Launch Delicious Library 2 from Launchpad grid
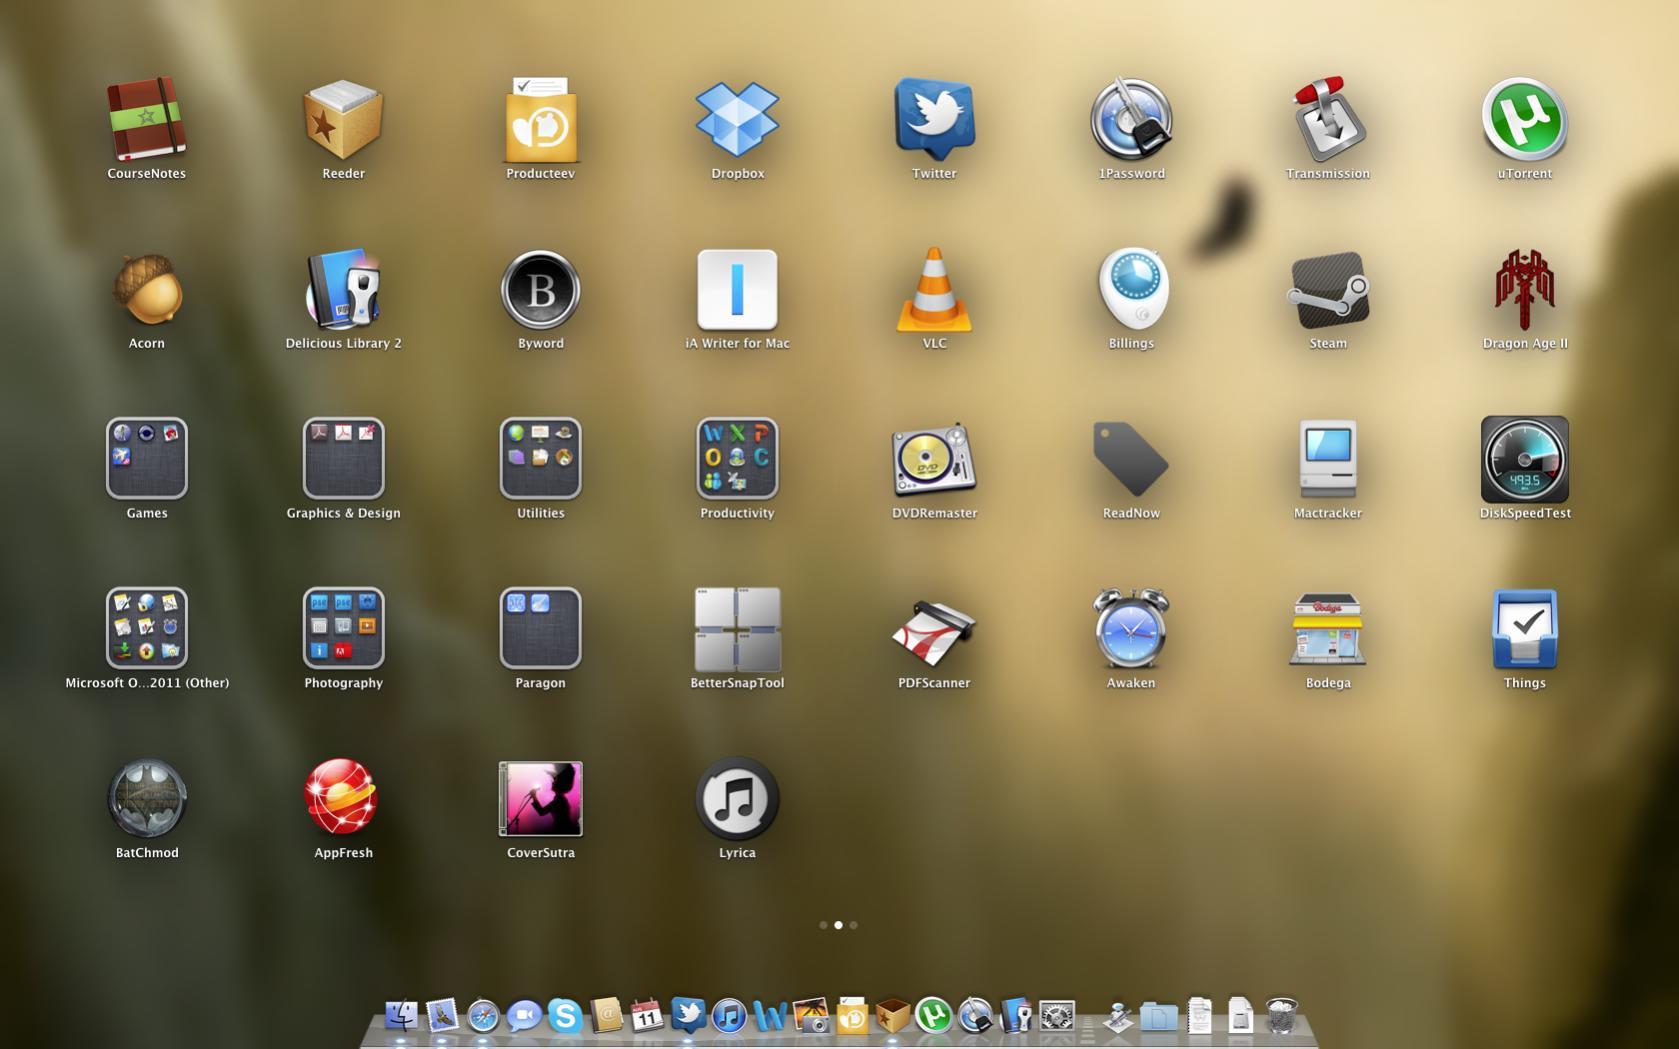 click(343, 289)
